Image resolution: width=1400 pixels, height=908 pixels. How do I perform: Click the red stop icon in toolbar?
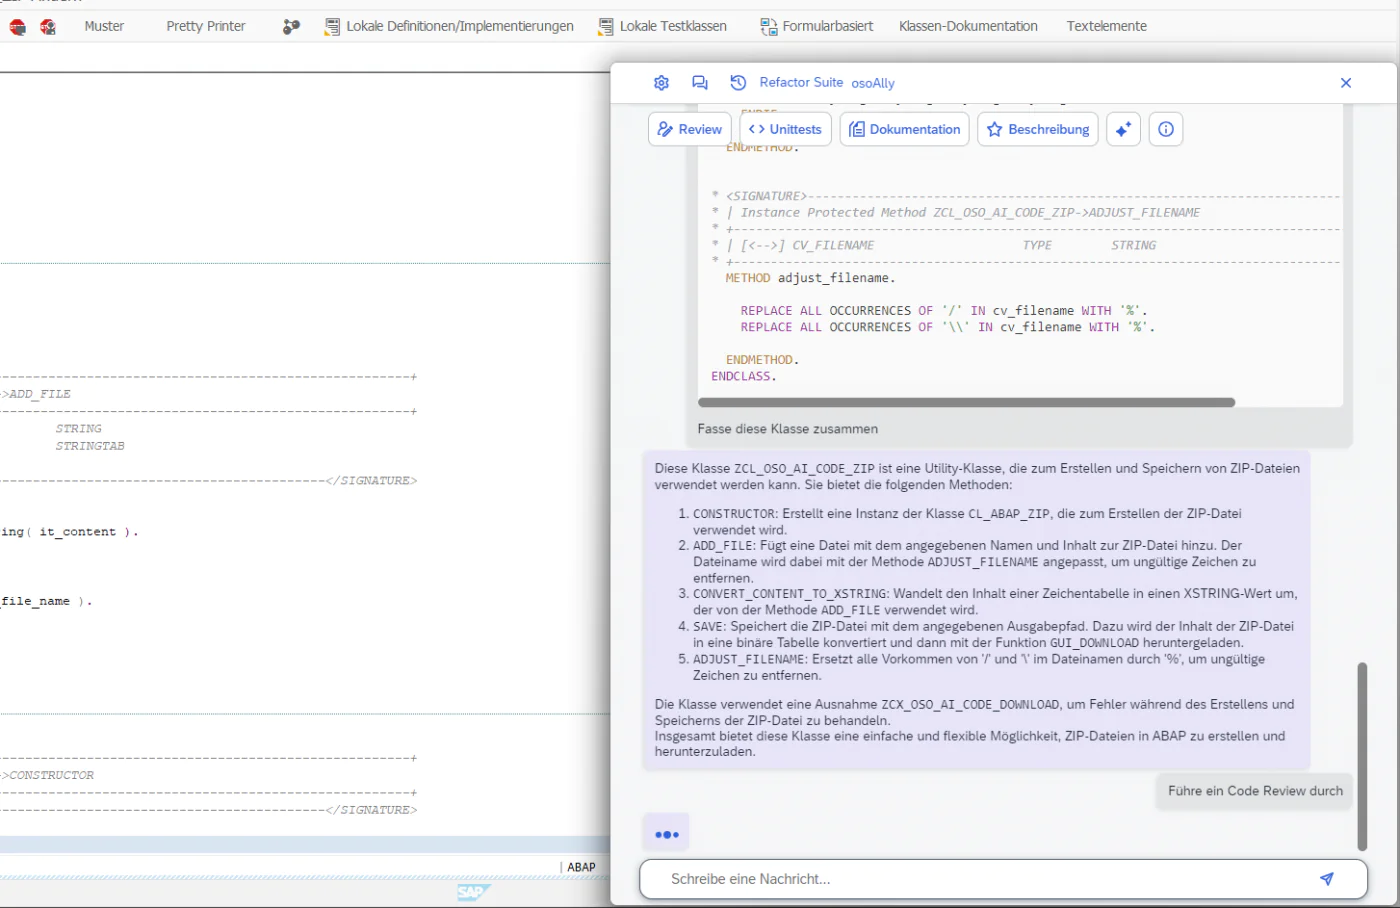[x=17, y=27]
